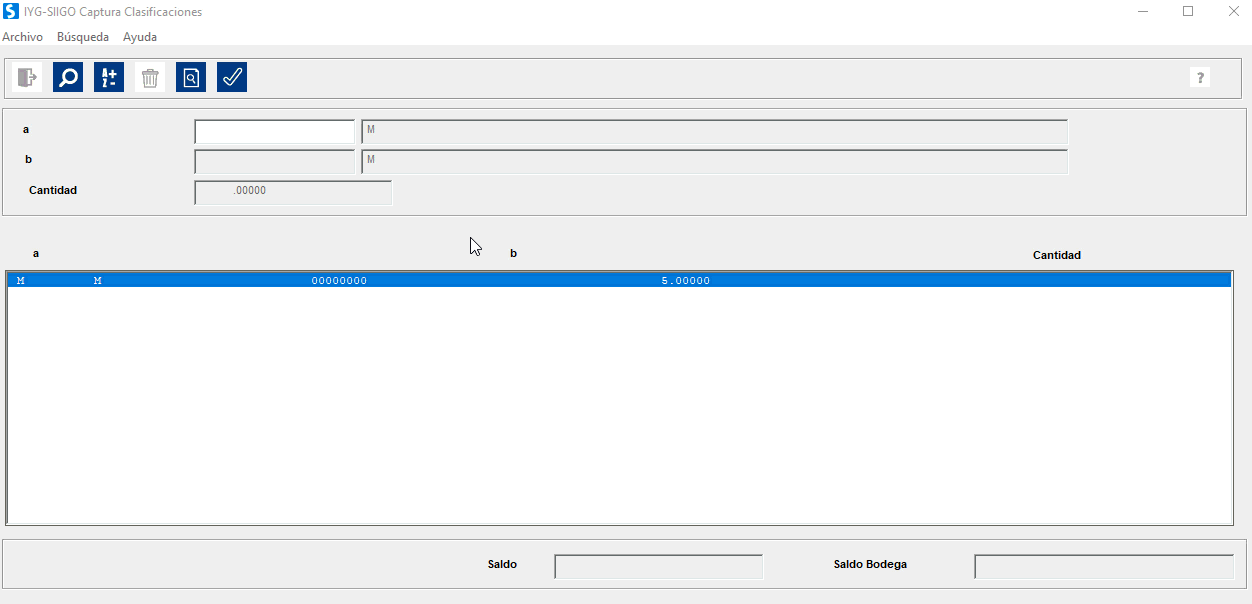Image resolution: width=1252 pixels, height=604 pixels.
Task: Maximize the Captura Clasificaciones window
Action: 1188,12
